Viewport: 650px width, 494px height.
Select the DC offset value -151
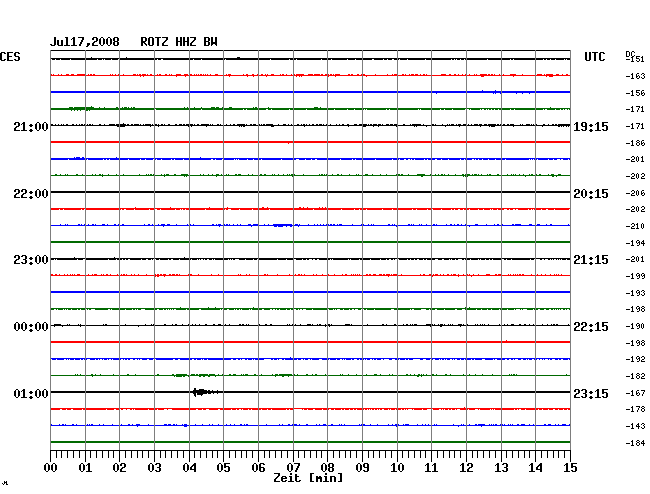coord(635,59)
